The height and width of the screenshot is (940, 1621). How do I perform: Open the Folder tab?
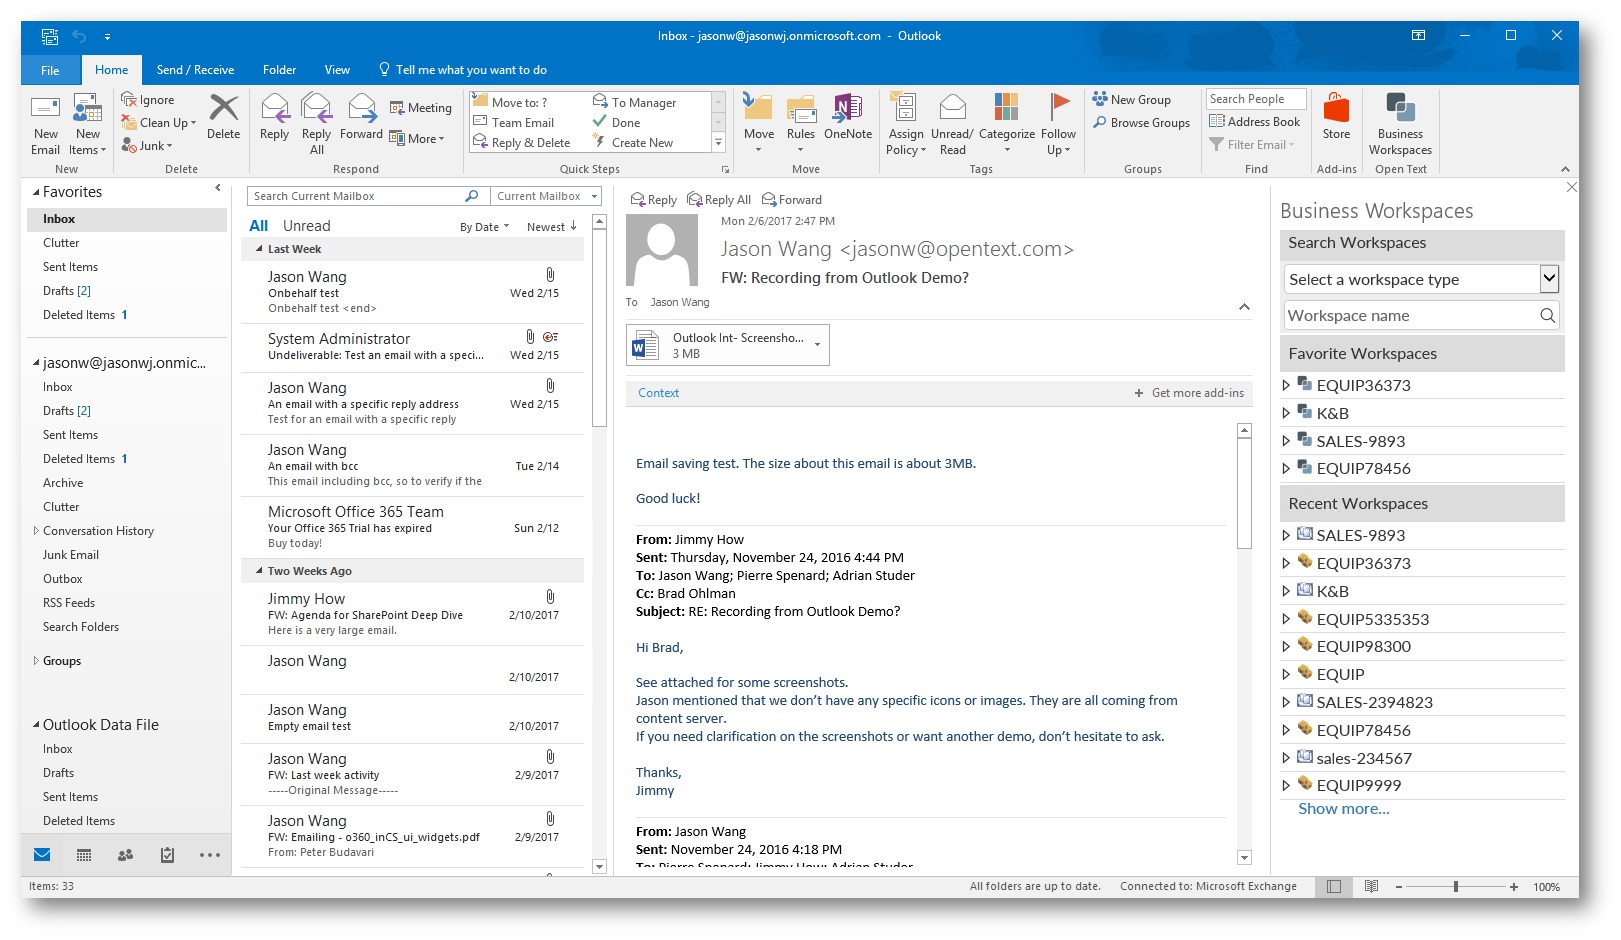pyautogui.click(x=279, y=70)
